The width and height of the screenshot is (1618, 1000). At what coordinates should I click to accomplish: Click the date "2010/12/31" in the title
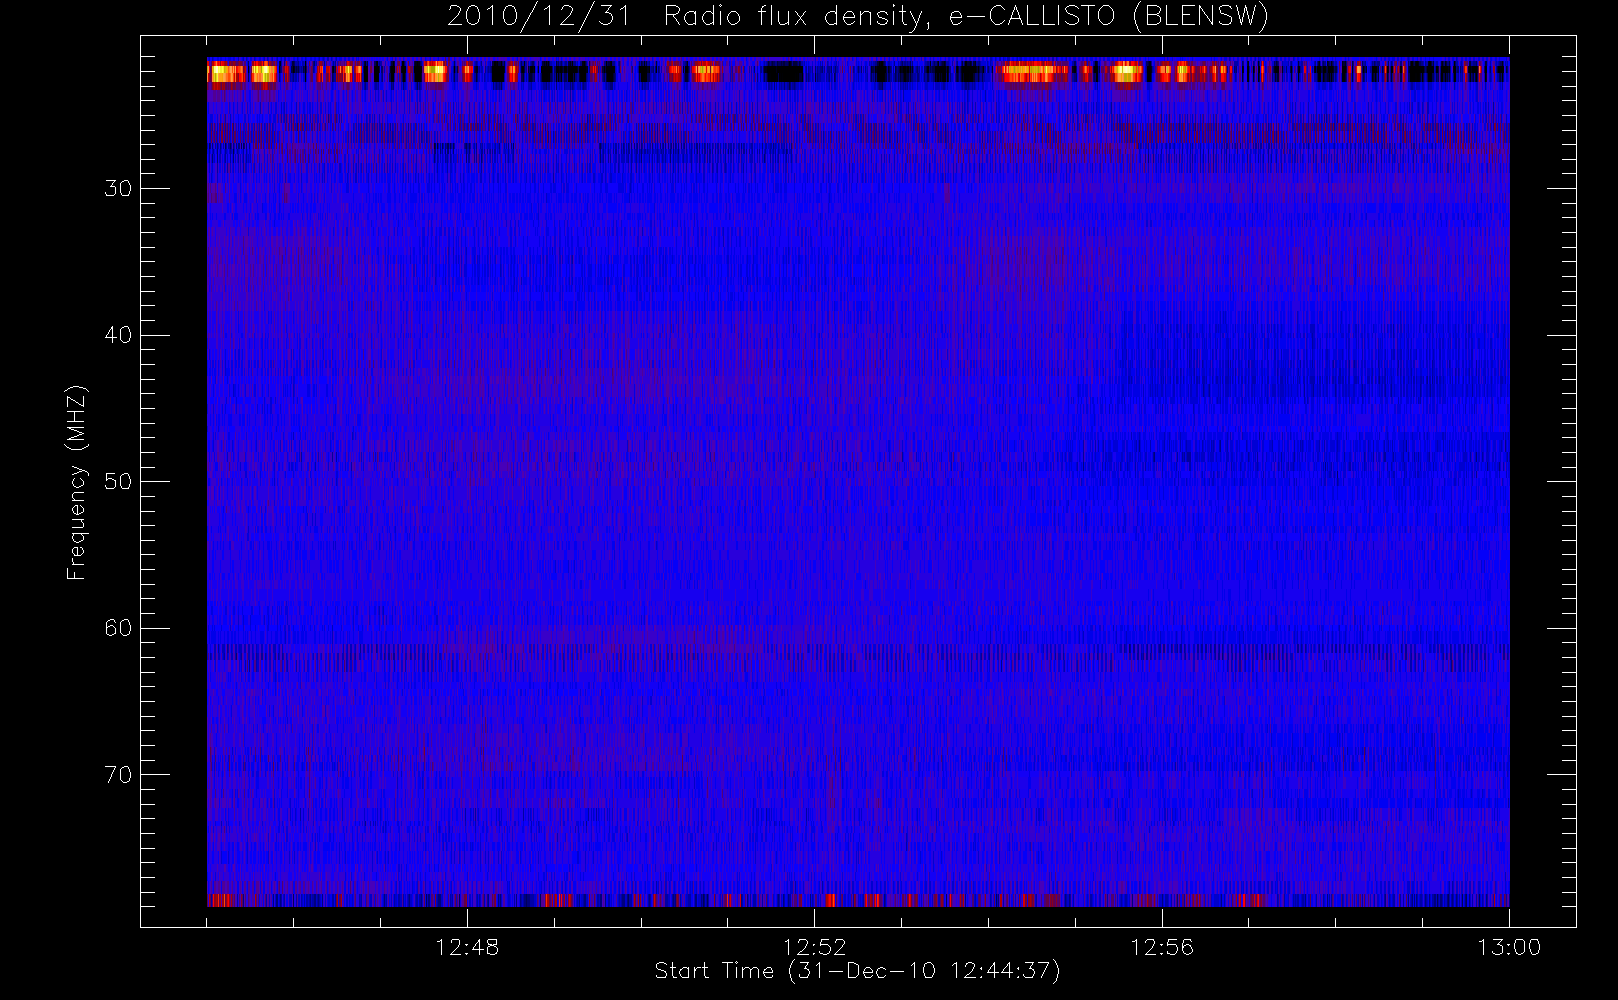click(x=539, y=16)
